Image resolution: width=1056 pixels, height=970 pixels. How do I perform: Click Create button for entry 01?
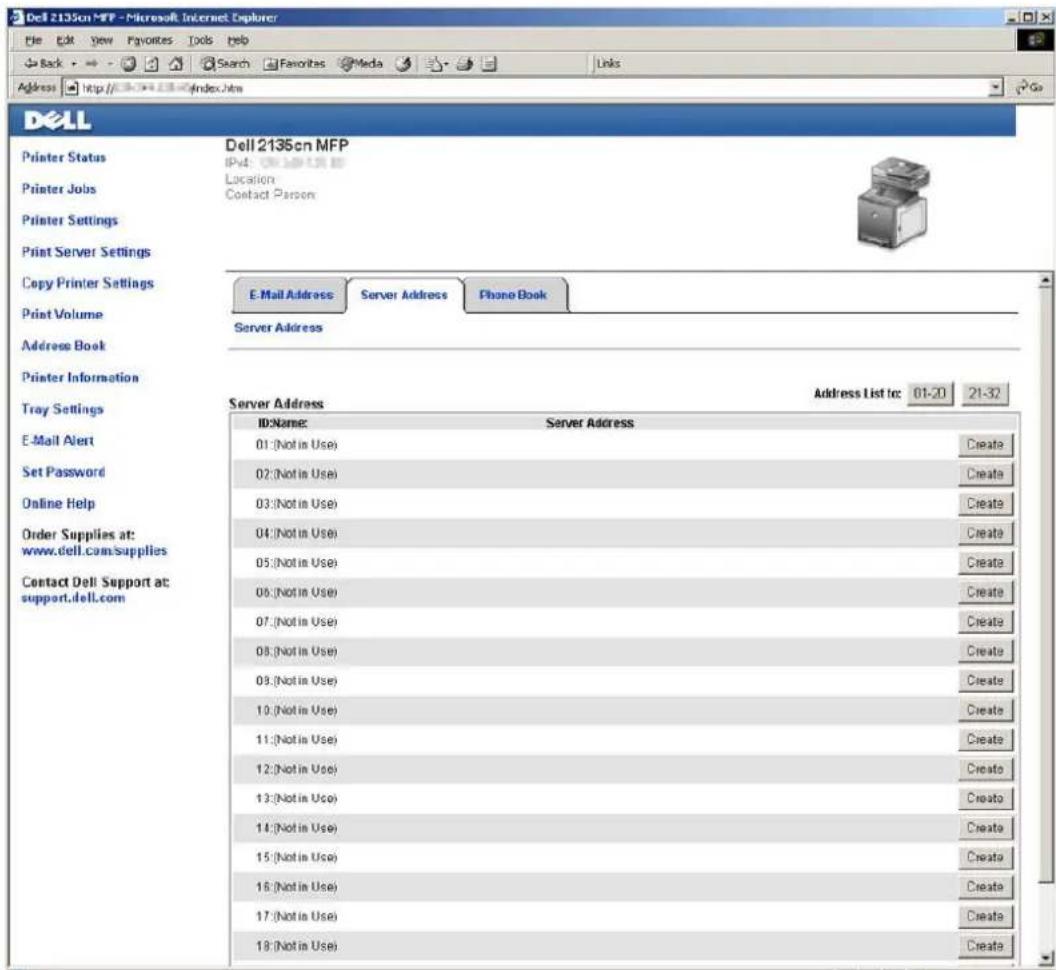pos(985,445)
